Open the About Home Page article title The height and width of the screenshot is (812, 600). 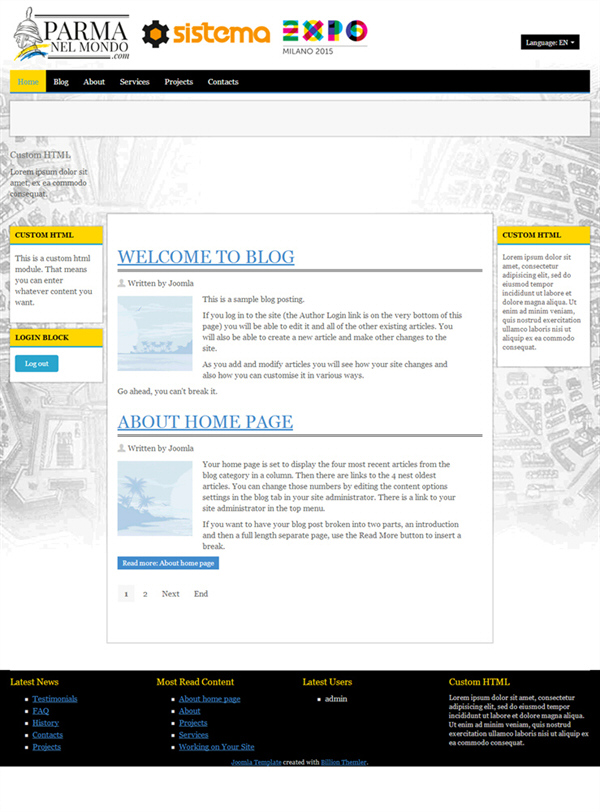205,422
